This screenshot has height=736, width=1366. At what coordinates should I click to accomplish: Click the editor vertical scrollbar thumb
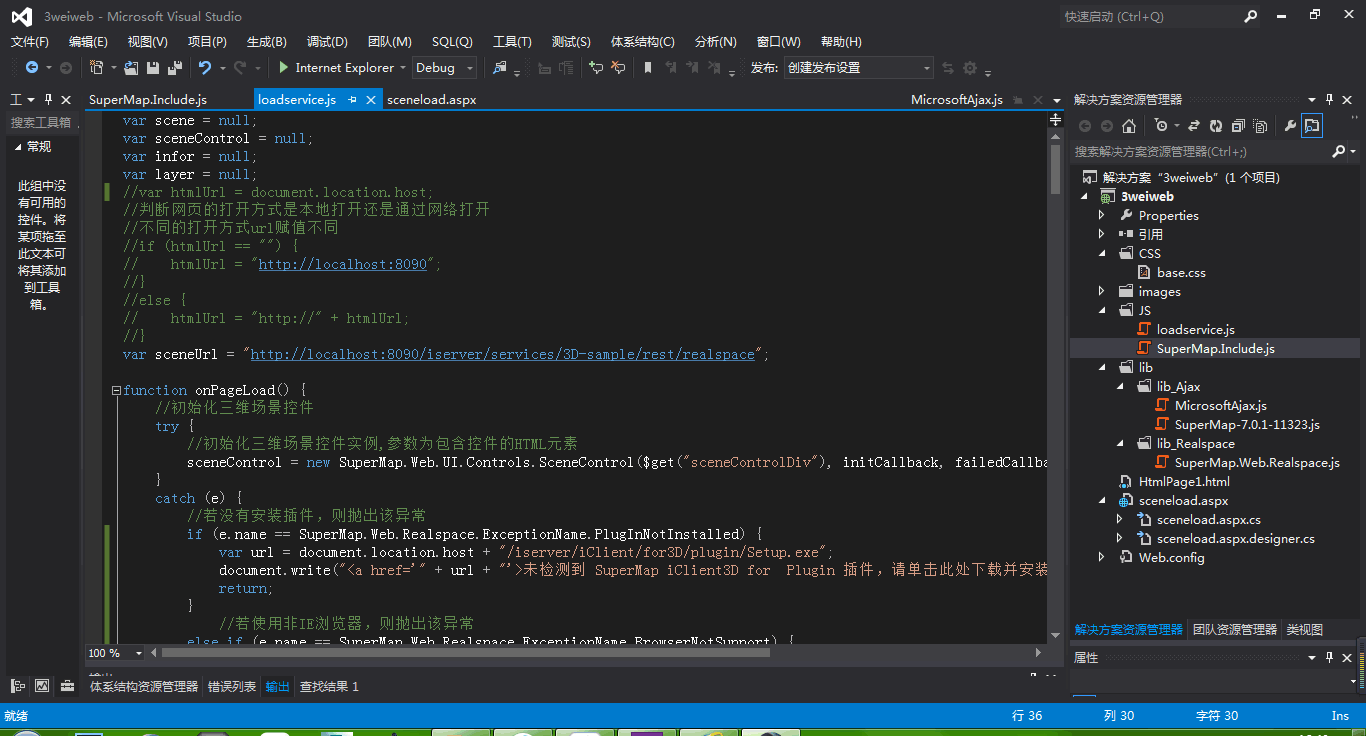[x=1055, y=169]
